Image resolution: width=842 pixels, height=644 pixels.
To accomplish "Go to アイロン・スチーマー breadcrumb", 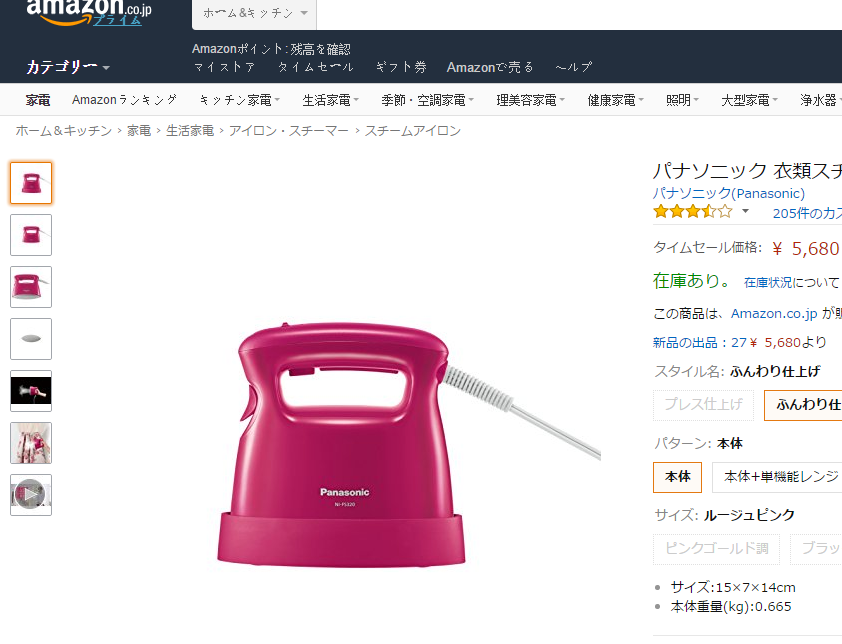I will pyautogui.click(x=288, y=131).
